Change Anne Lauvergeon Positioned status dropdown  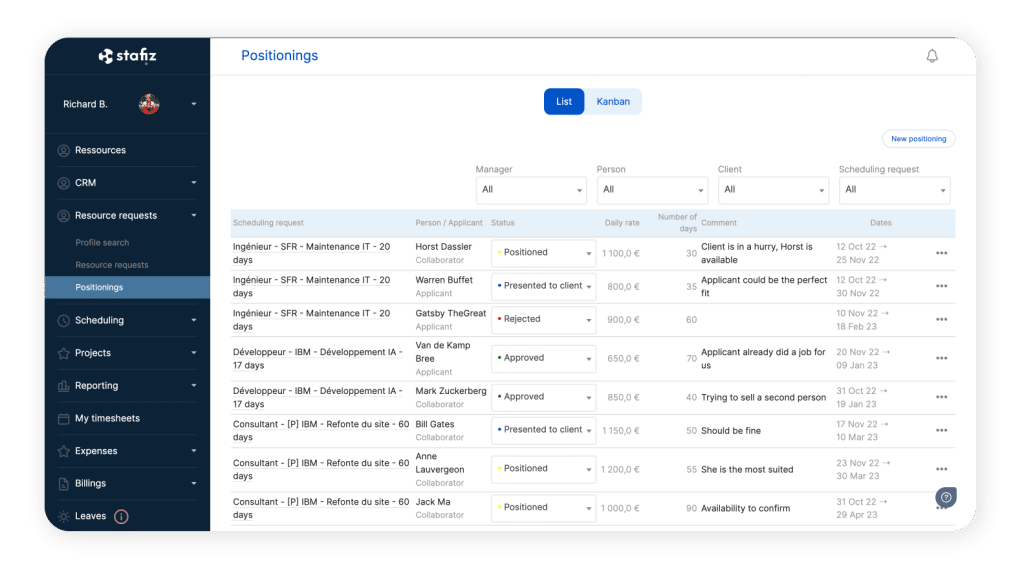tap(543, 469)
